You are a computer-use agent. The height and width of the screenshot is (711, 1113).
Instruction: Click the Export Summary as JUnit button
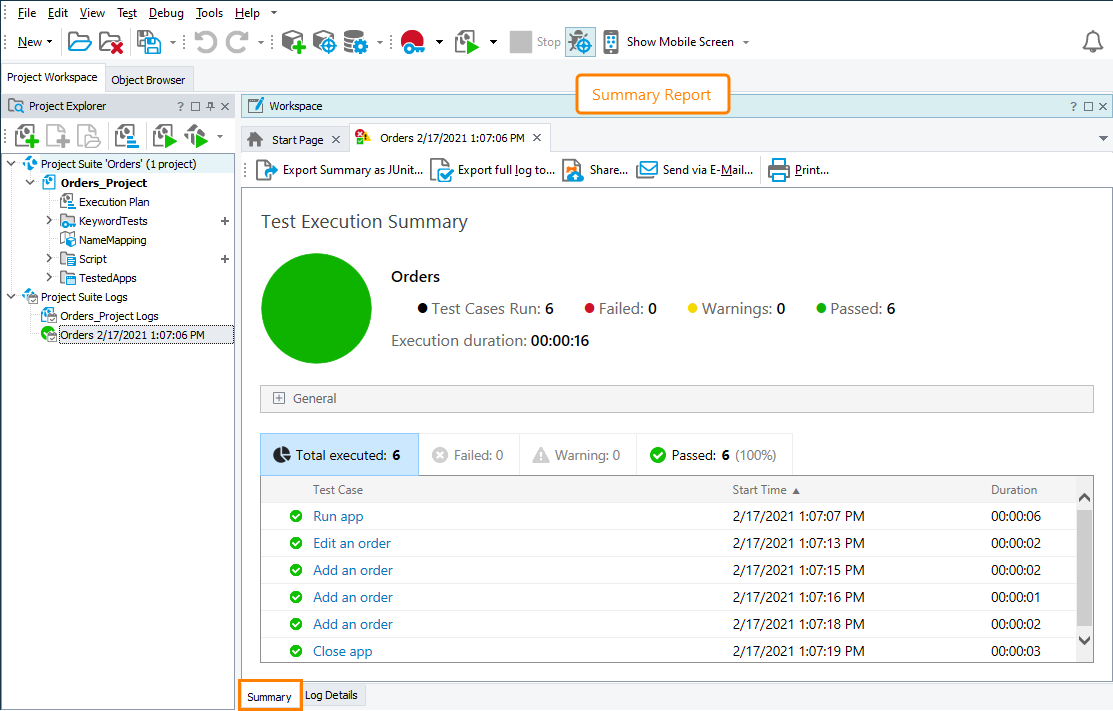pos(340,169)
